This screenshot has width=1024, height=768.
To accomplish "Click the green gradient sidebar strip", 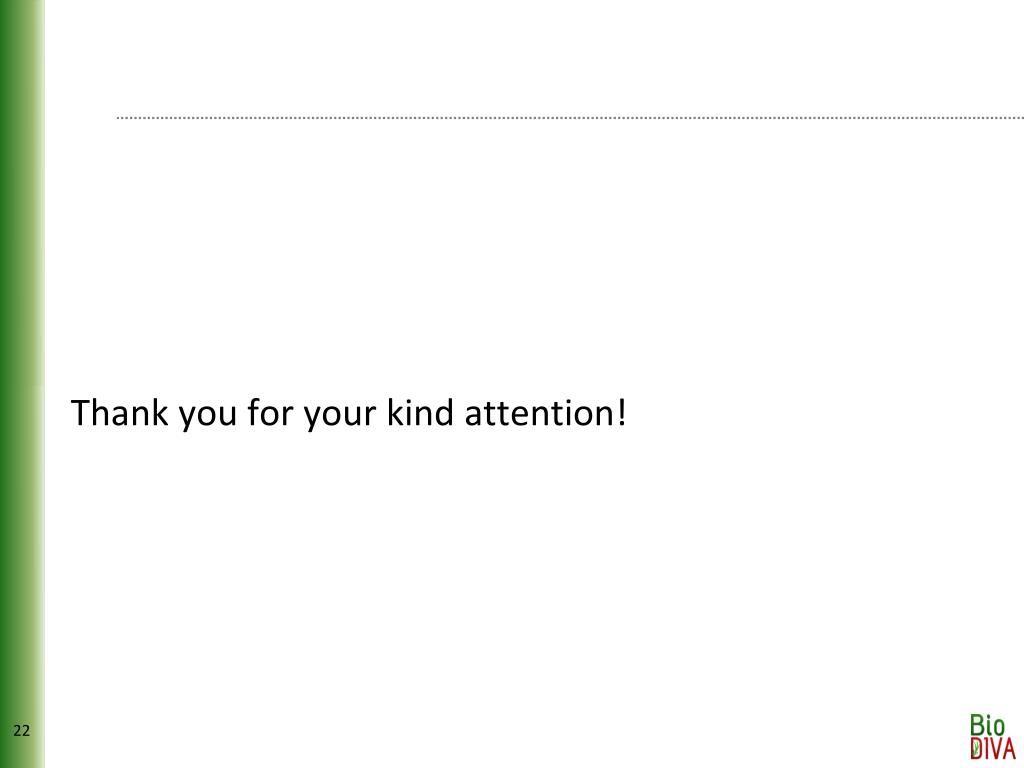I will tap(22, 384).
